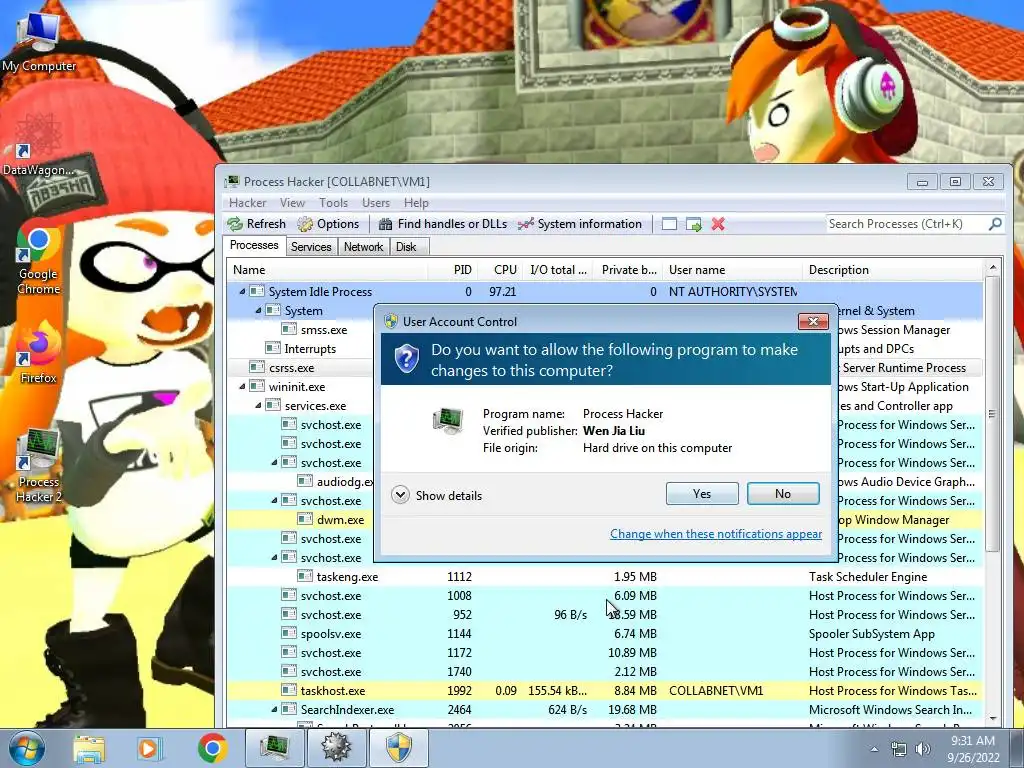The image size is (1024, 768).
Task: Collapse svchost.exe node above taskeng.exe
Action: pos(274,558)
